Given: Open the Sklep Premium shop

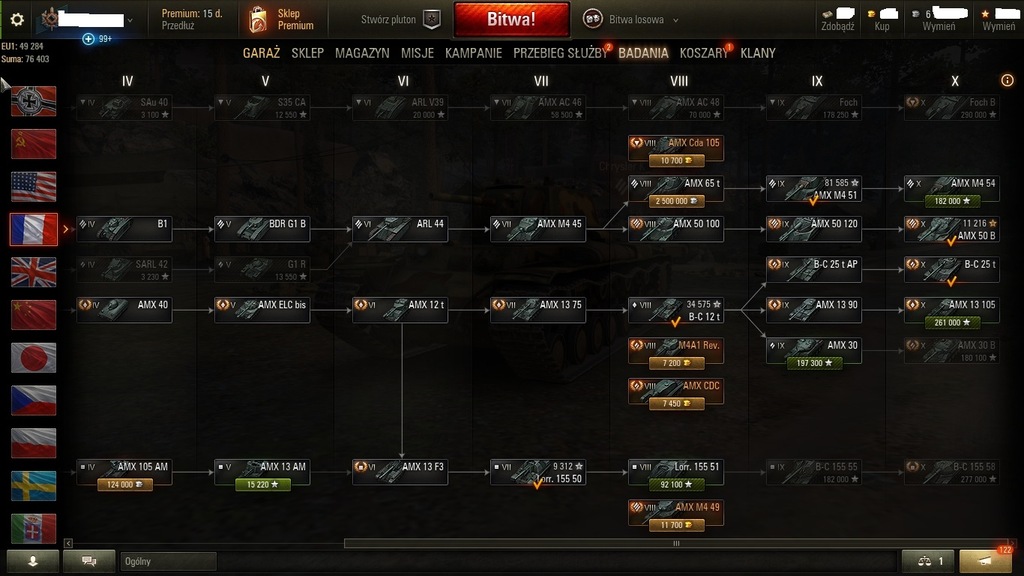Looking at the screenshot, I should pyautogui.click(x=281, y=20).
